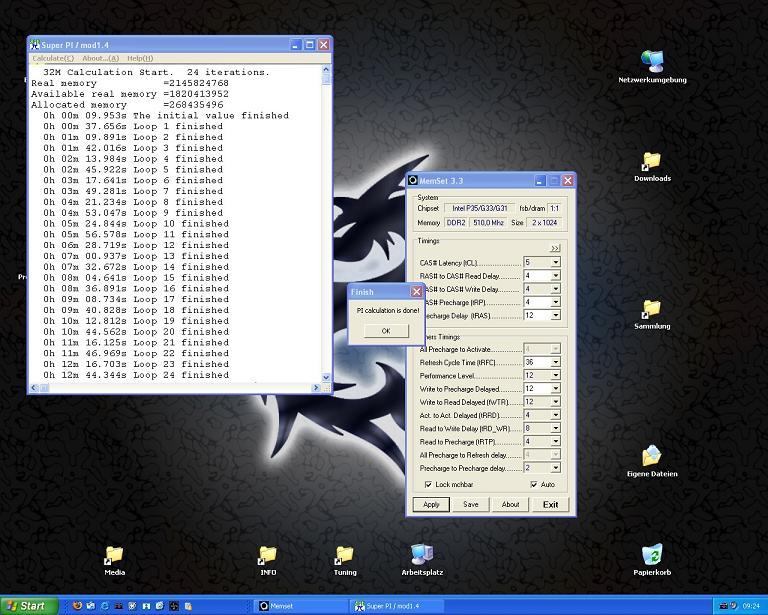Click OK in the Finish dialog
768x615 pixels.
[x=386, y=331]
